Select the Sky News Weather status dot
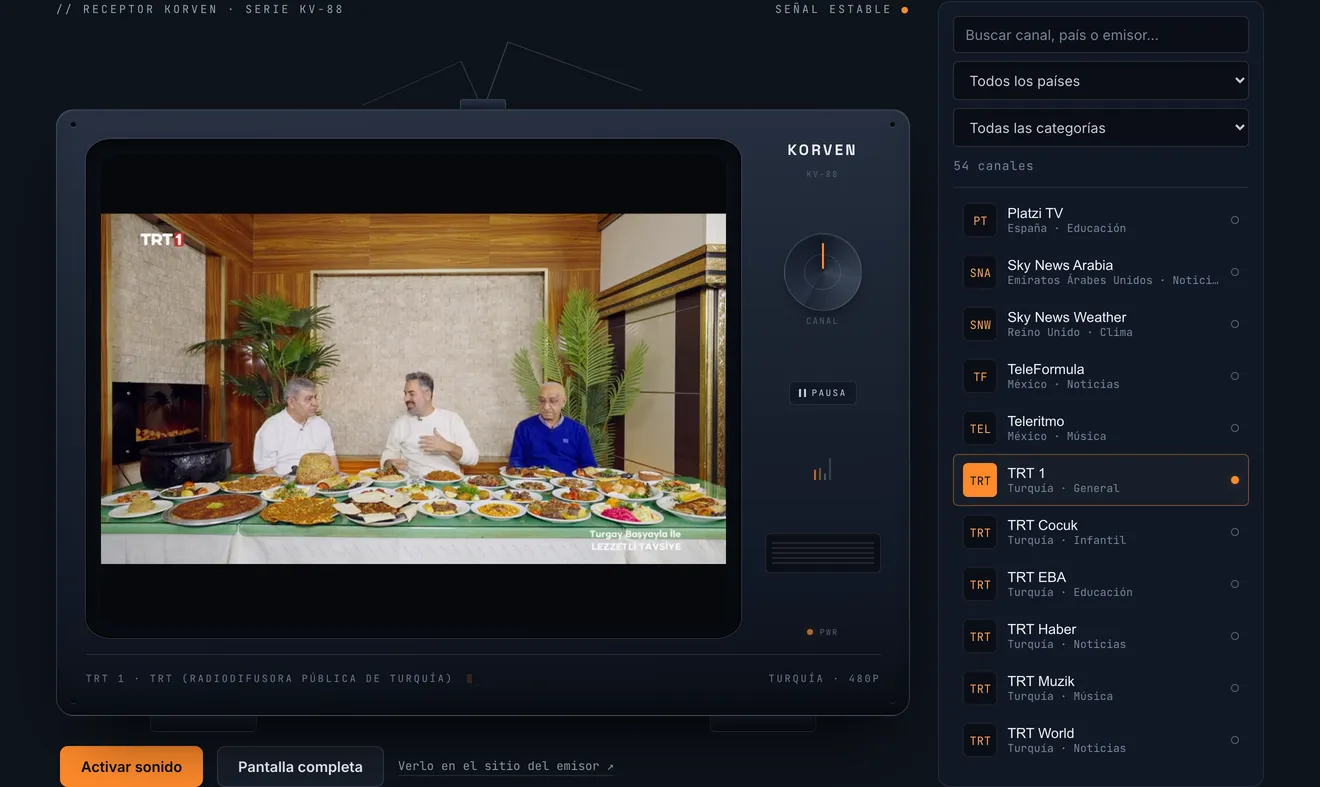The image size is (1320, 787). [1235, 324]
